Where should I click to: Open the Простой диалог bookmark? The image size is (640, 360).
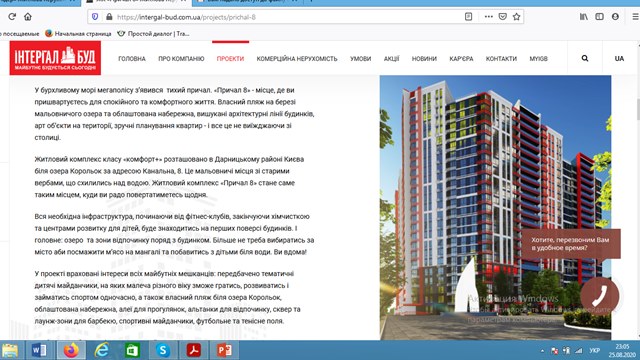(153, 33)
